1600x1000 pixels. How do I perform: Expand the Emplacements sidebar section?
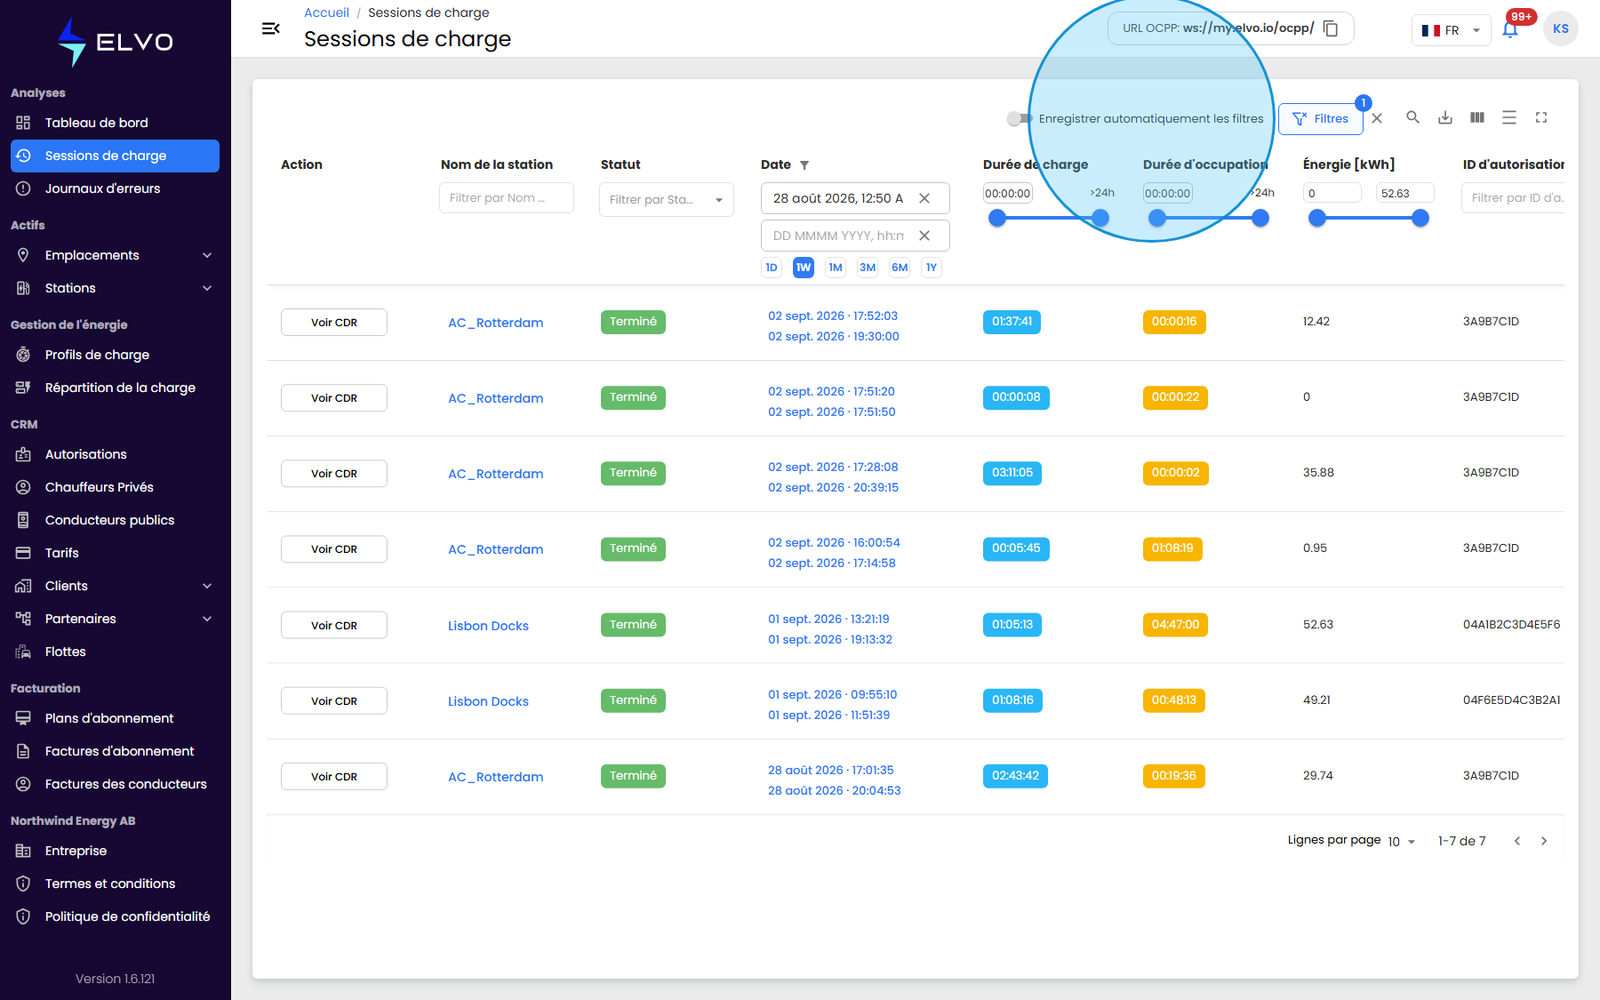[115, 255]
